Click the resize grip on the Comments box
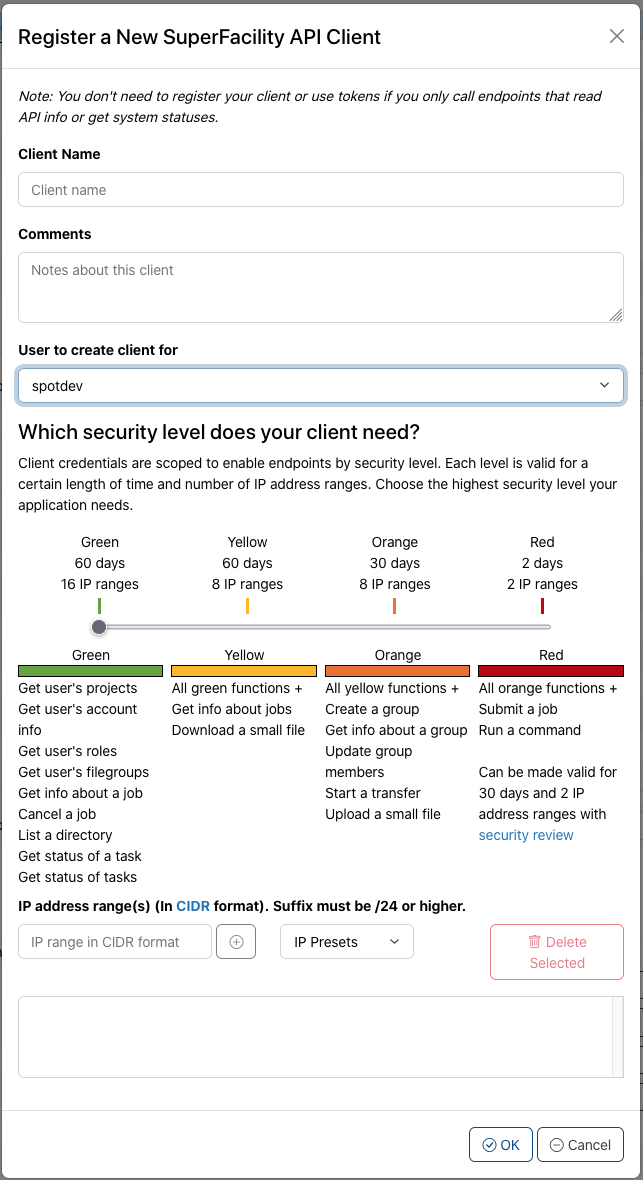 point(615,313)
